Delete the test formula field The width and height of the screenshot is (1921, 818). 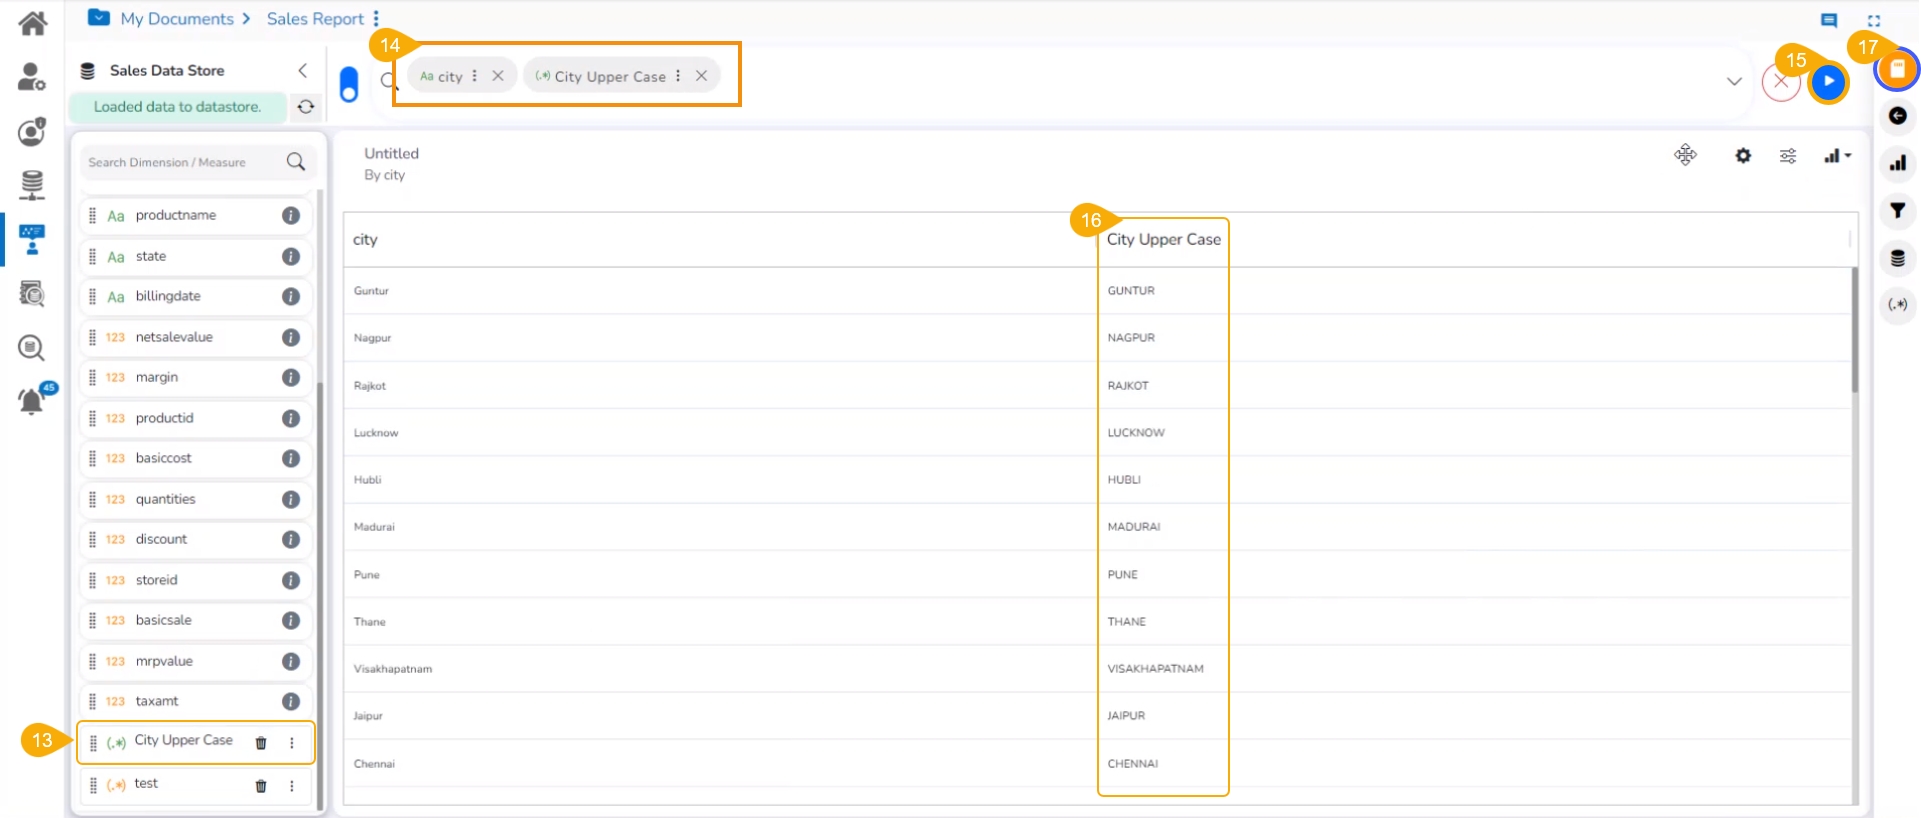click(x=261, y=786)
